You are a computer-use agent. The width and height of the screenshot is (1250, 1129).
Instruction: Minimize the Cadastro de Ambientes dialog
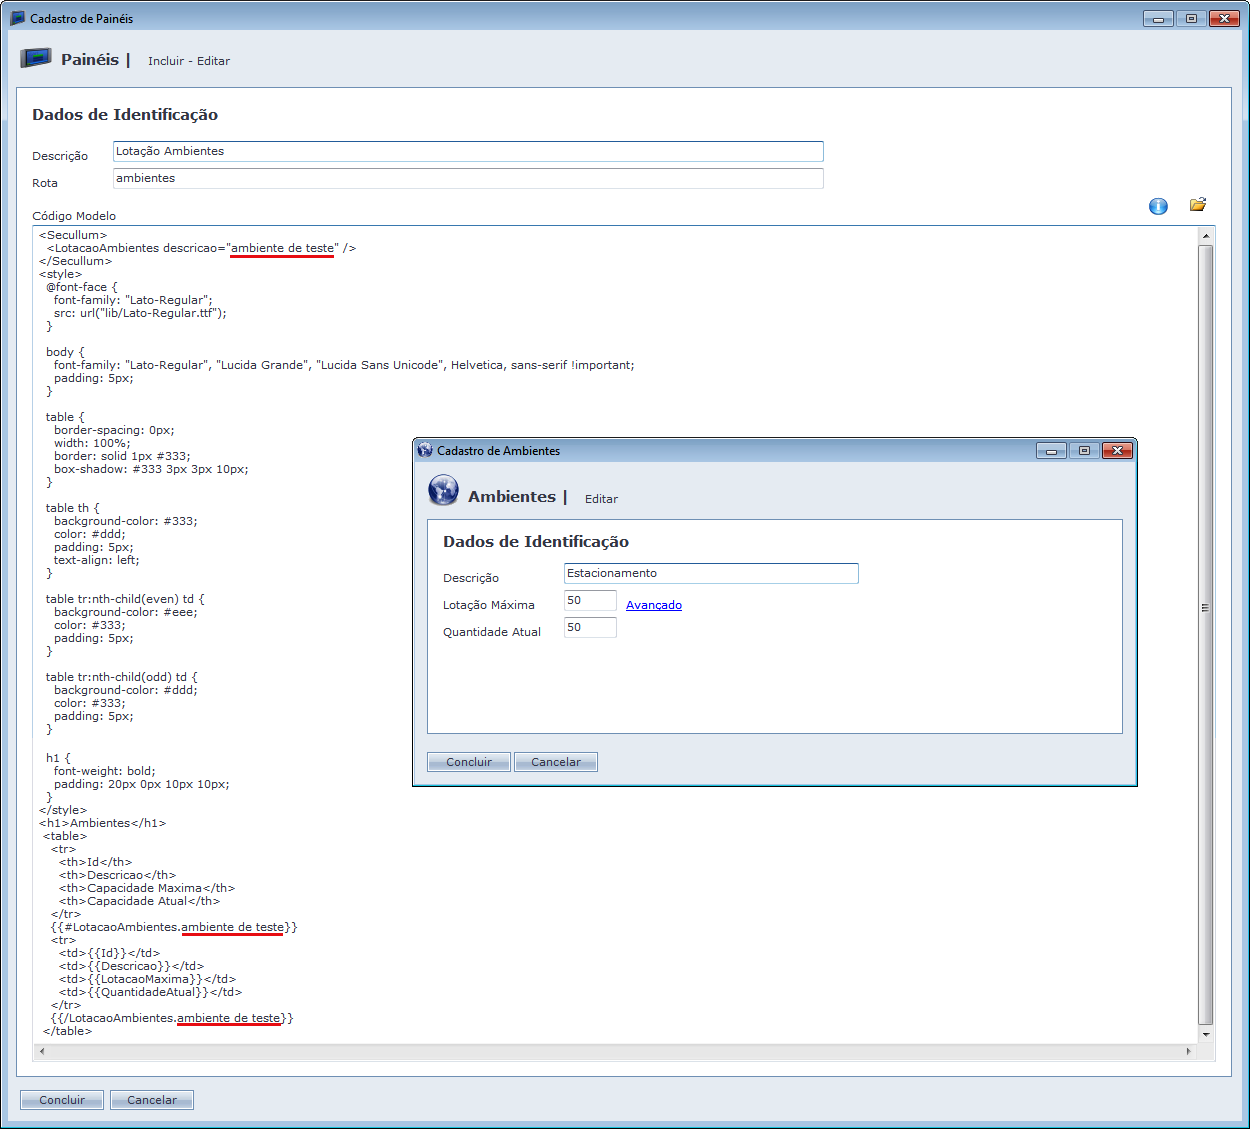click(1051, 451)
